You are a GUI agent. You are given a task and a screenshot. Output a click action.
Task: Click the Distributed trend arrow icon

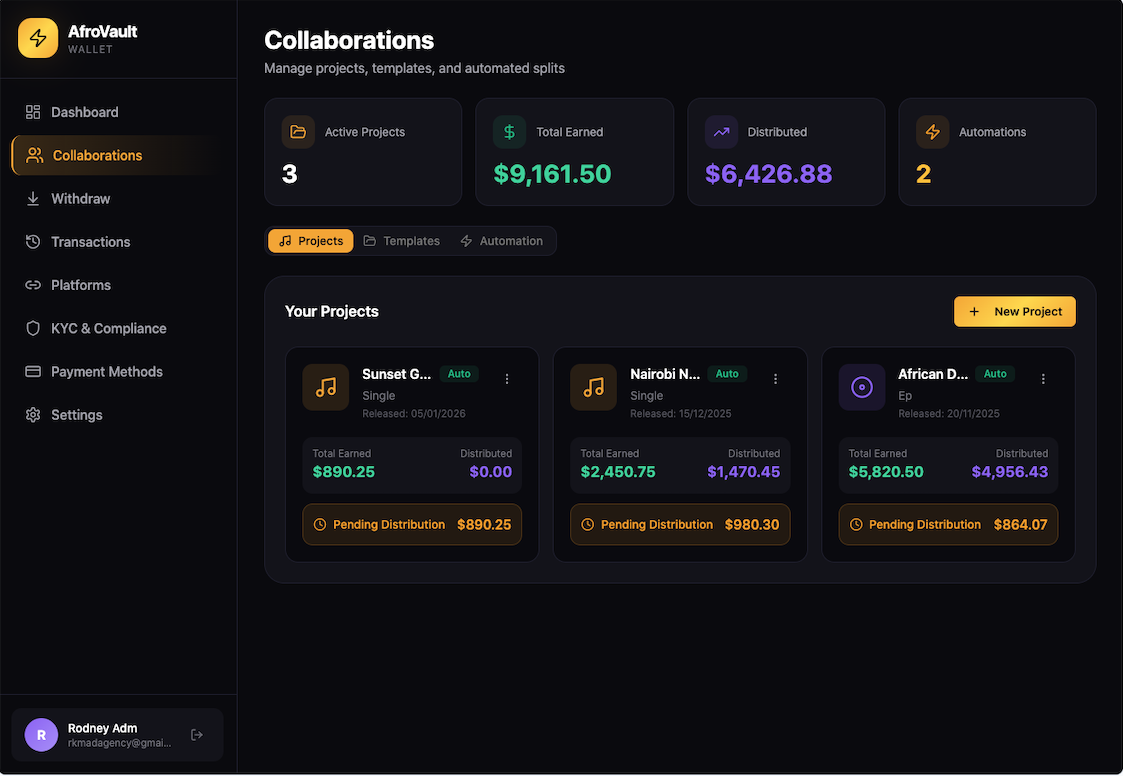721,132
